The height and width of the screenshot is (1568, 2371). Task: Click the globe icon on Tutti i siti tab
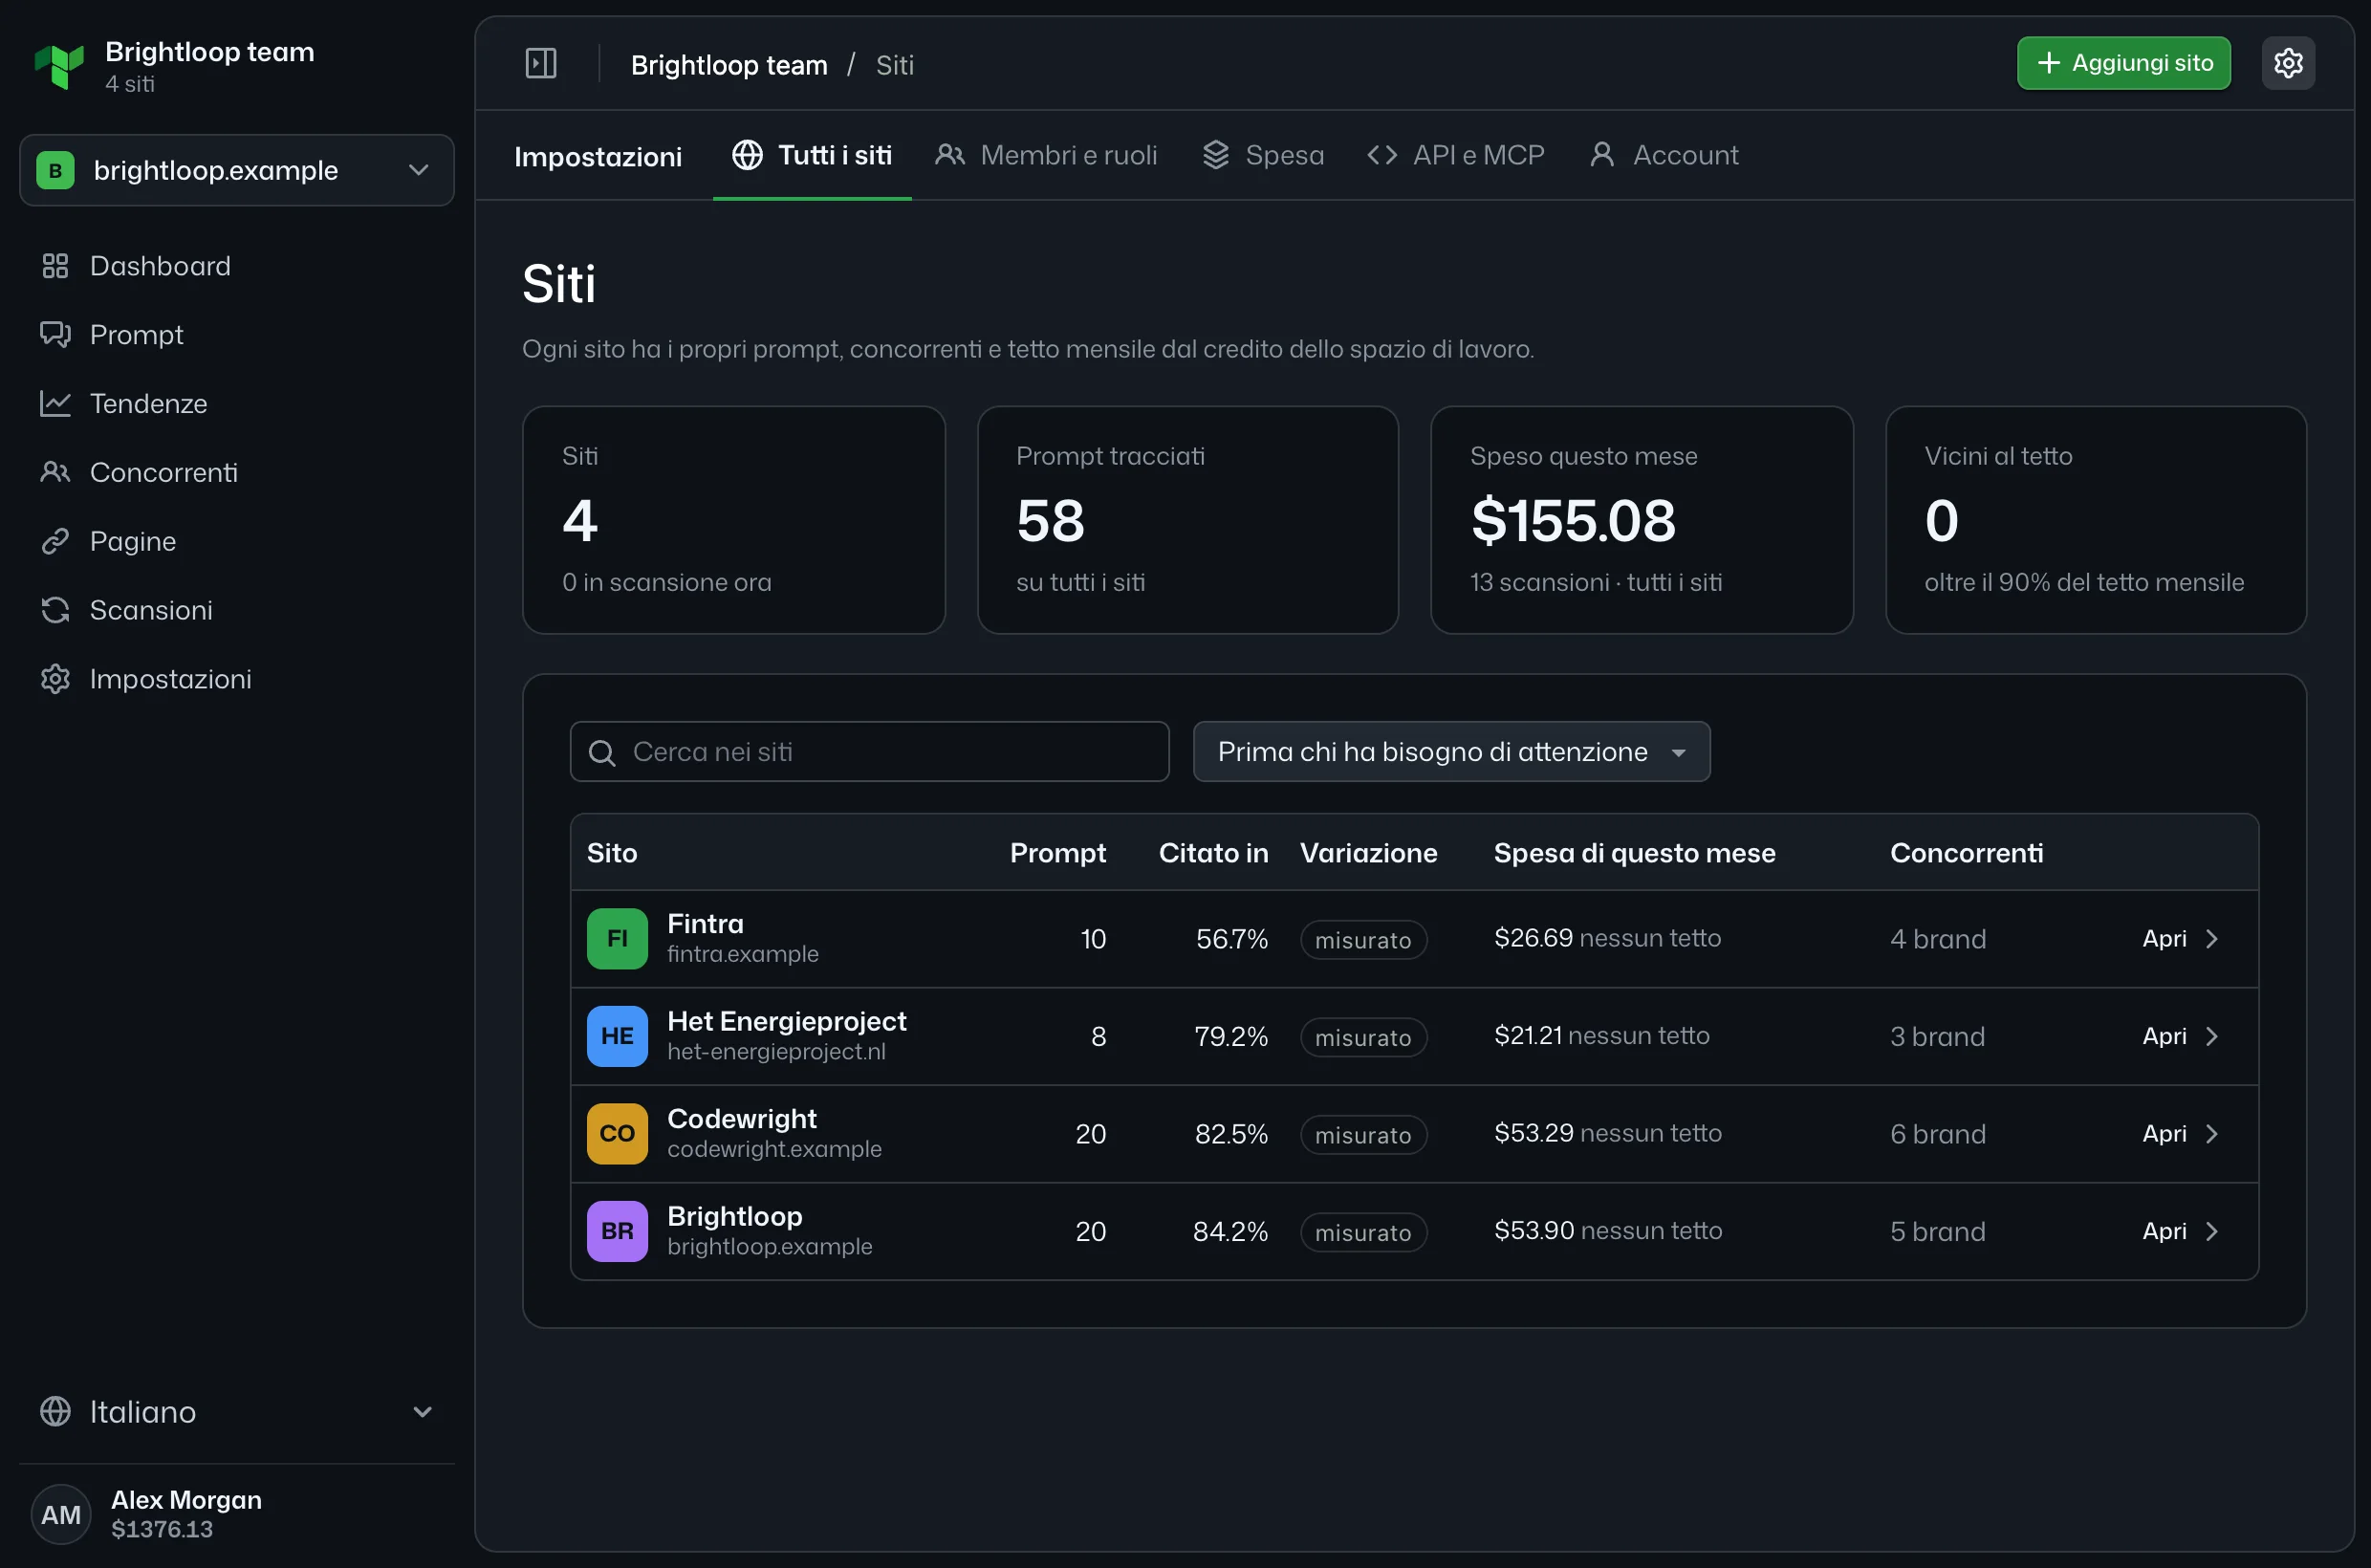(747, 155)
